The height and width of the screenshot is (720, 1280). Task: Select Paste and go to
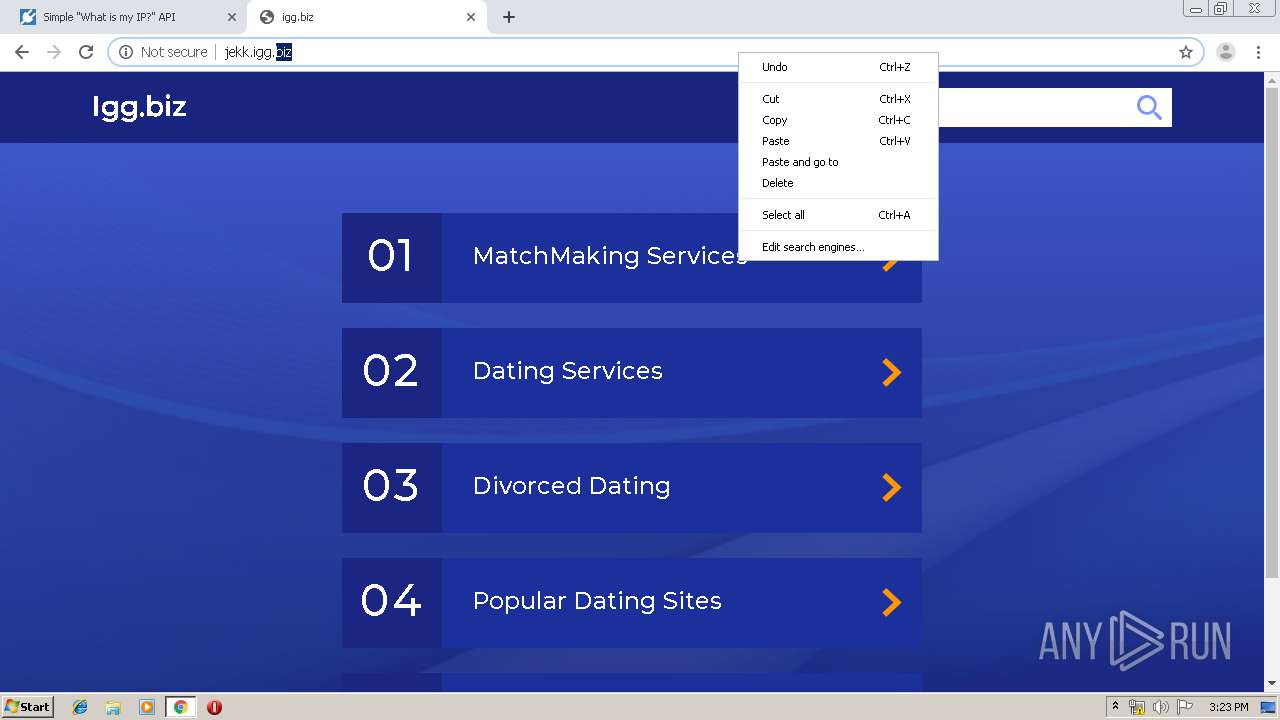[x=838, y=162]
